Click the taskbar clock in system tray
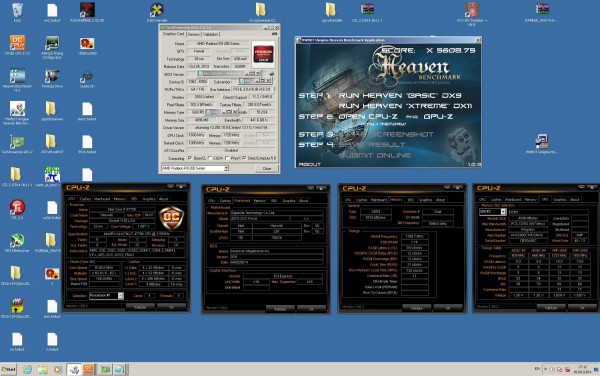600x376 pixels. [583, 369]
